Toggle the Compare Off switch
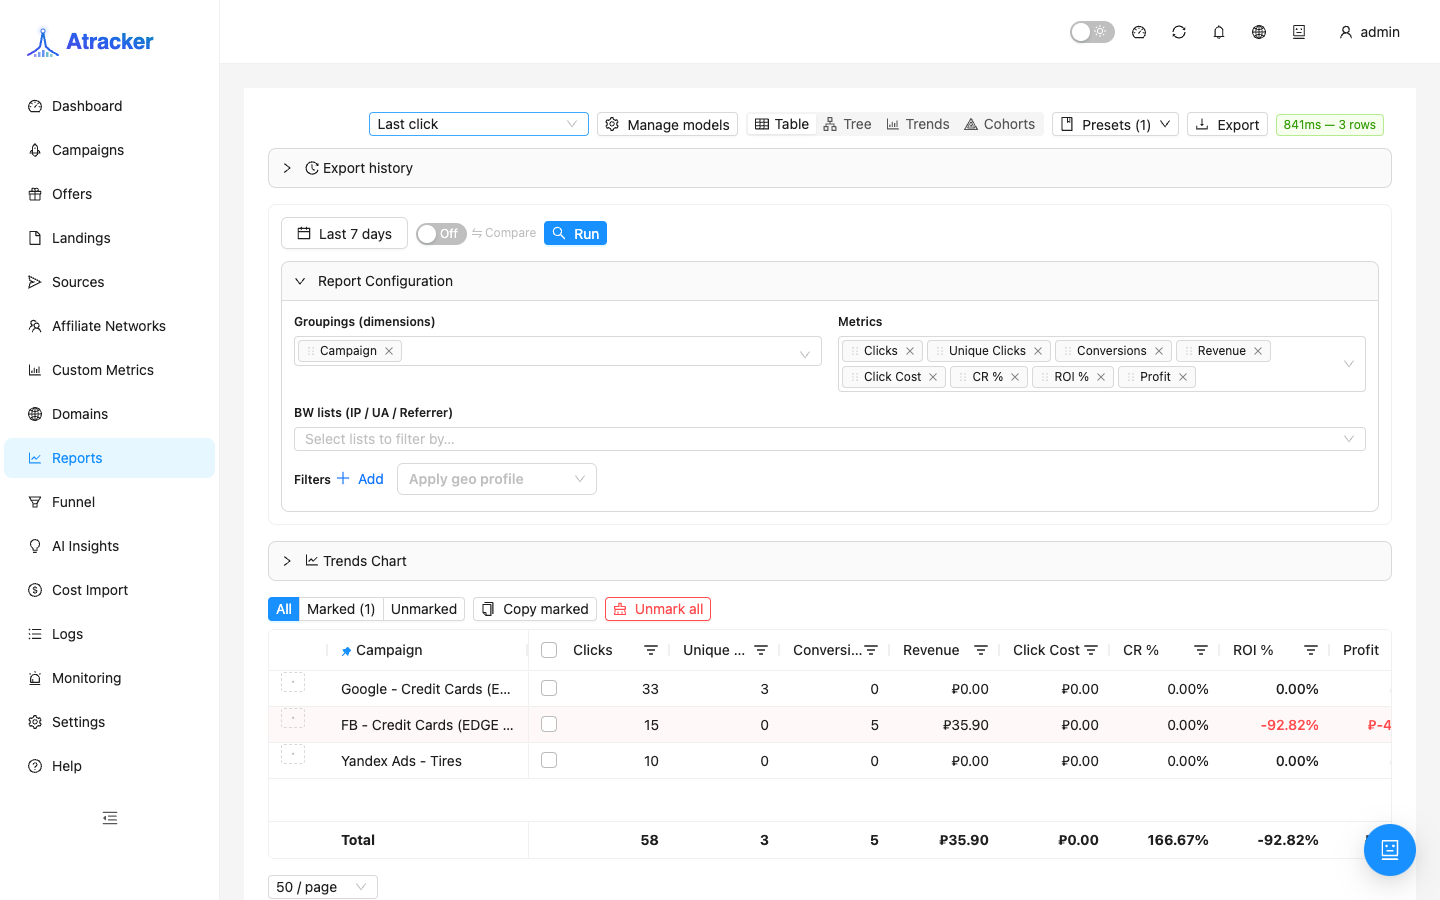This screenshot has height=900, width=1440. (x=441, y=233)
